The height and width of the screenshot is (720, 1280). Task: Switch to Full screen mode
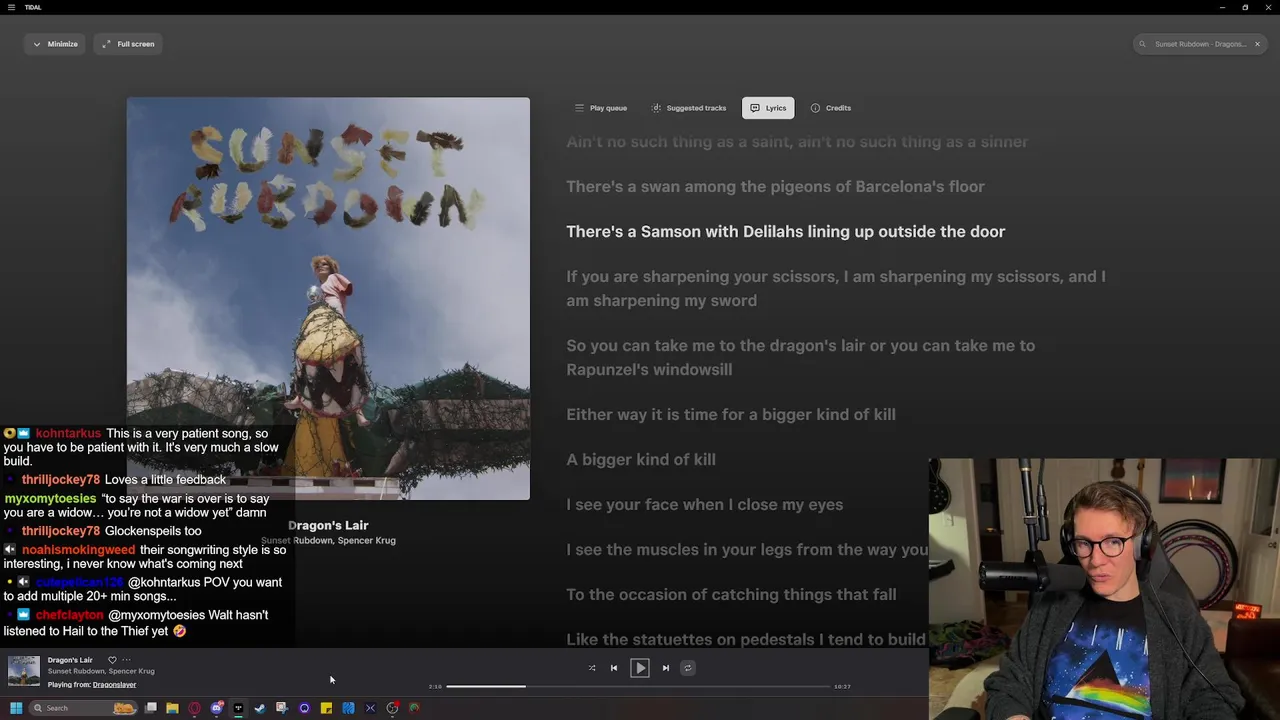[x=128, y=44]
